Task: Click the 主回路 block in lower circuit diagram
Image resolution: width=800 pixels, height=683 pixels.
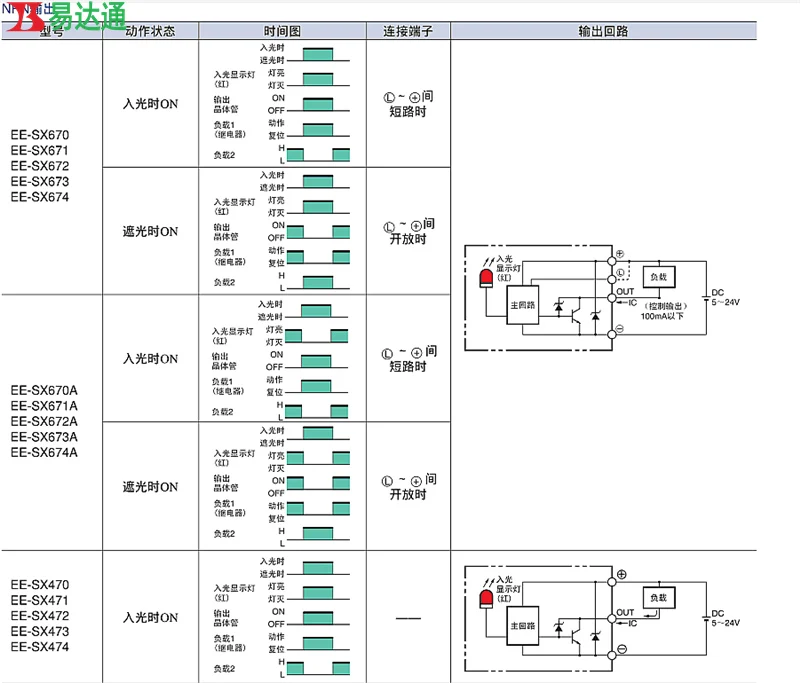Action: (x=522, y=625)
